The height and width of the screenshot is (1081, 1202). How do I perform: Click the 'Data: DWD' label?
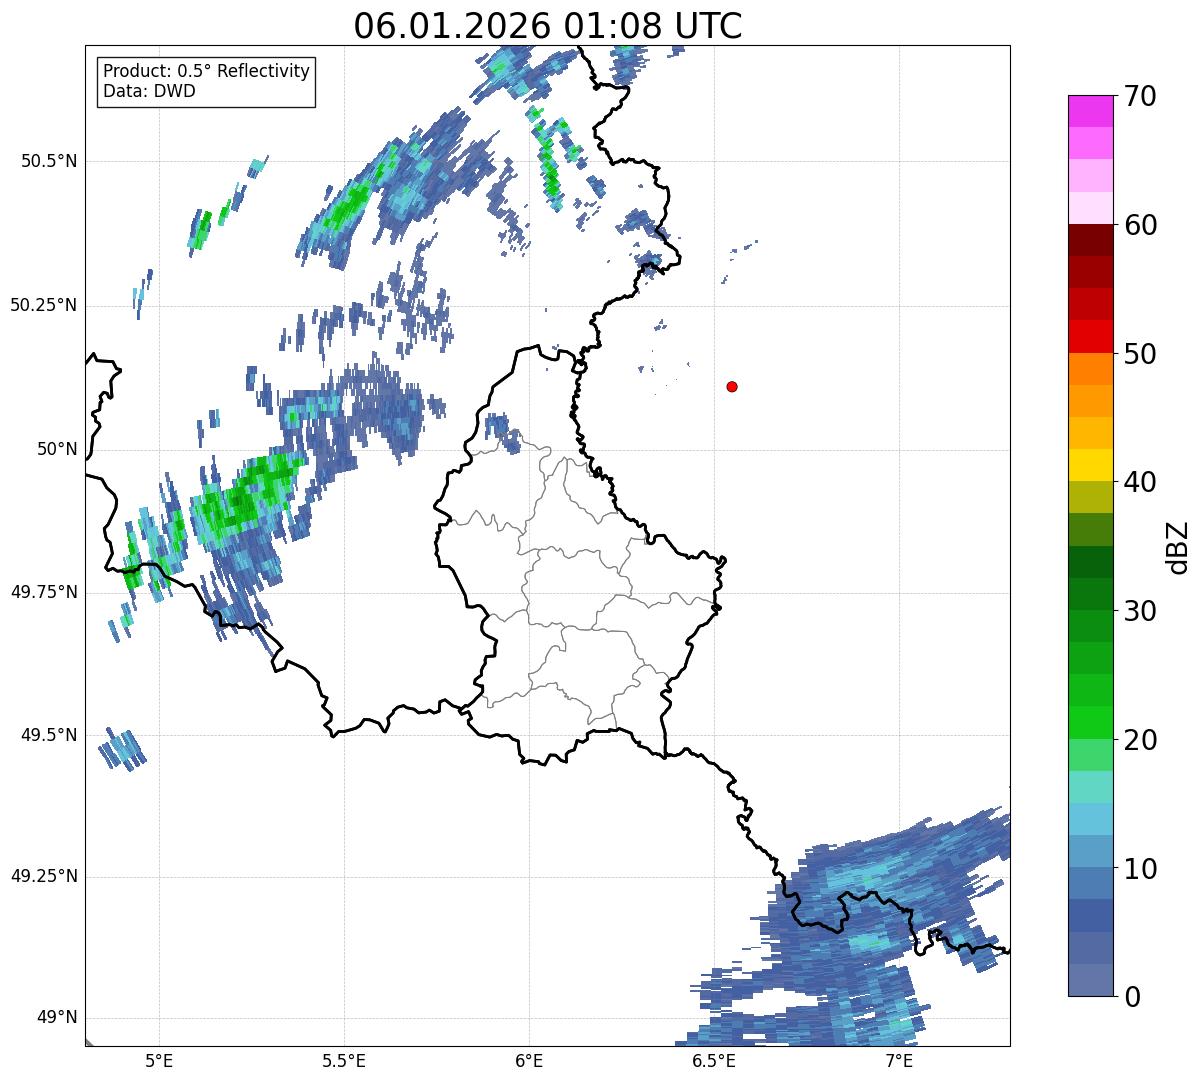pyautogui.click(x=149, y=91)
